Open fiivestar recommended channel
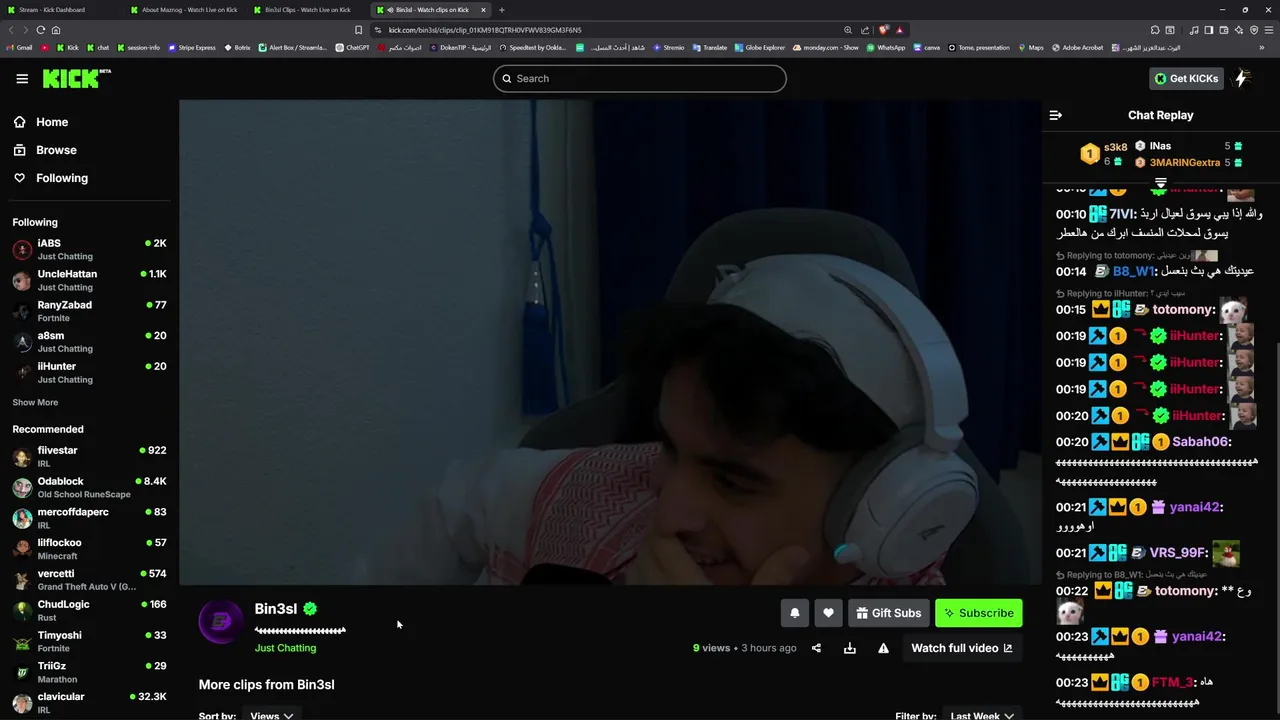The height and width of the screenshot is (720, 1280). click(88, 456)
